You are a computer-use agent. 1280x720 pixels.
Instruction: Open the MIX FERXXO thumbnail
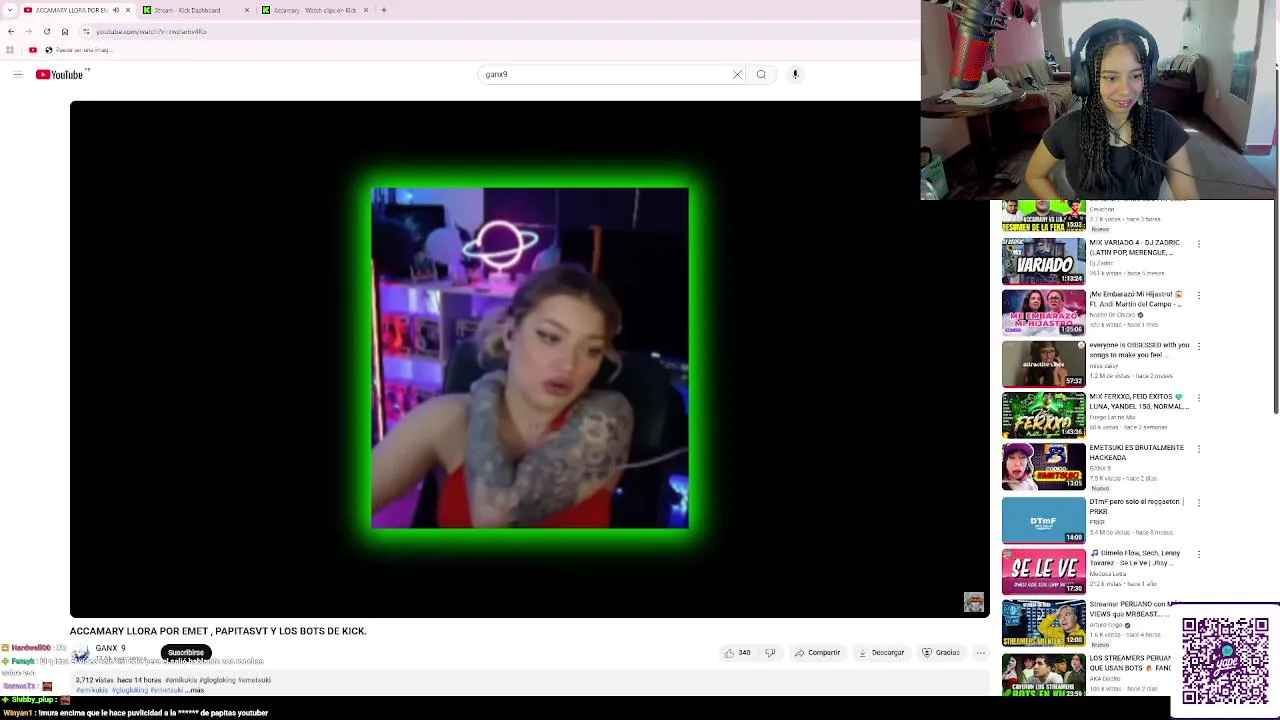tap(1044, 416)
